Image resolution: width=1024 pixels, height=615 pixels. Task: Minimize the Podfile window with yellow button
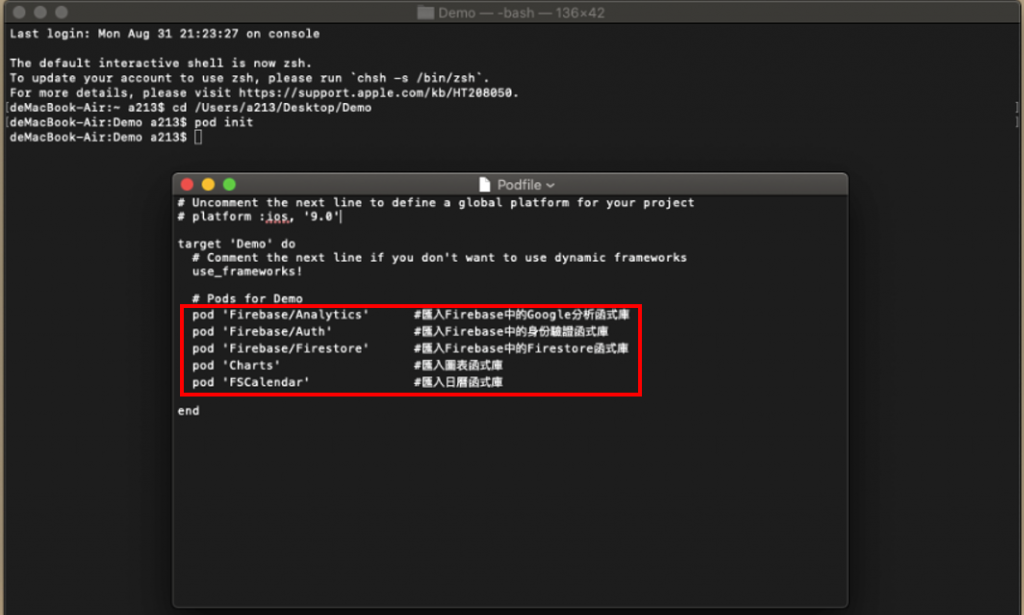pos(208,184)
